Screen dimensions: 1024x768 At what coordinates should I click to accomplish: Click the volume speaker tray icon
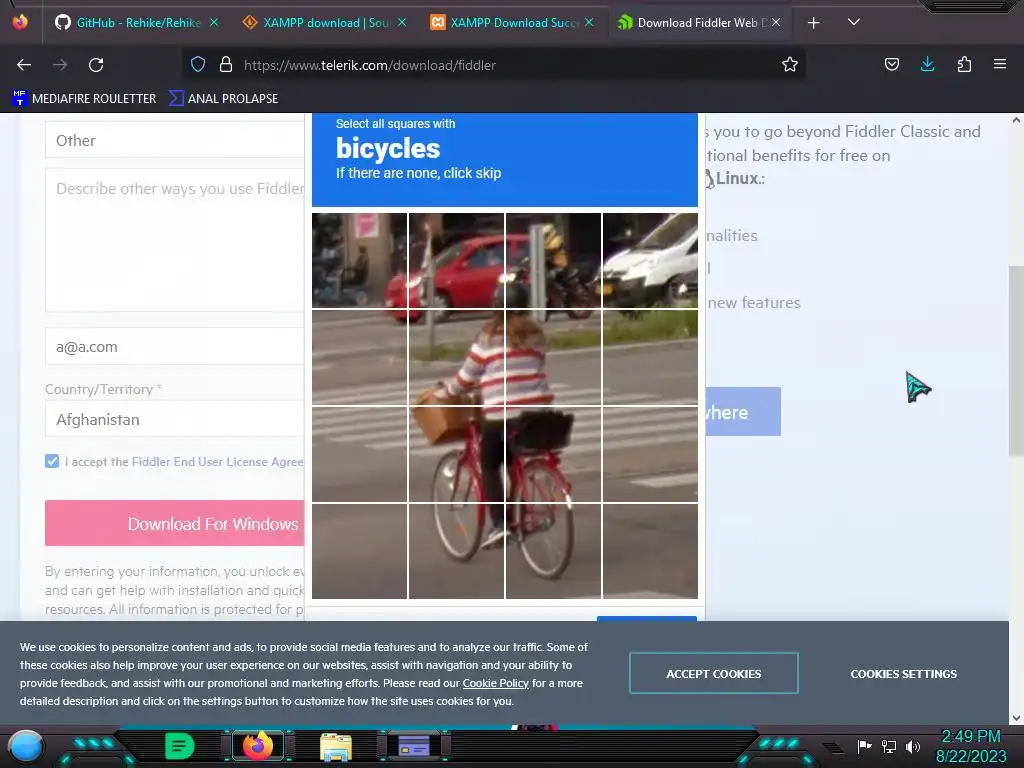913,746
